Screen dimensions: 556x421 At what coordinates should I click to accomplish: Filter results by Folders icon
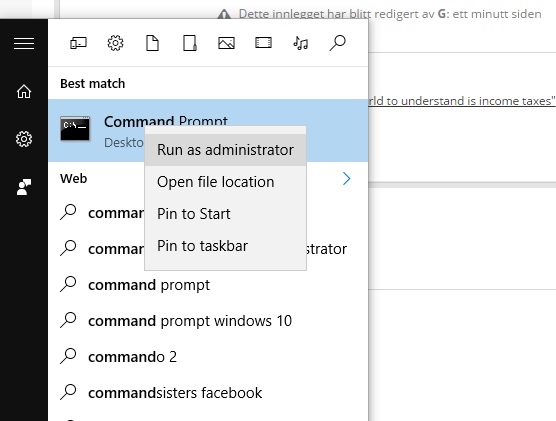pyautogui.click(x=190, y=43)
